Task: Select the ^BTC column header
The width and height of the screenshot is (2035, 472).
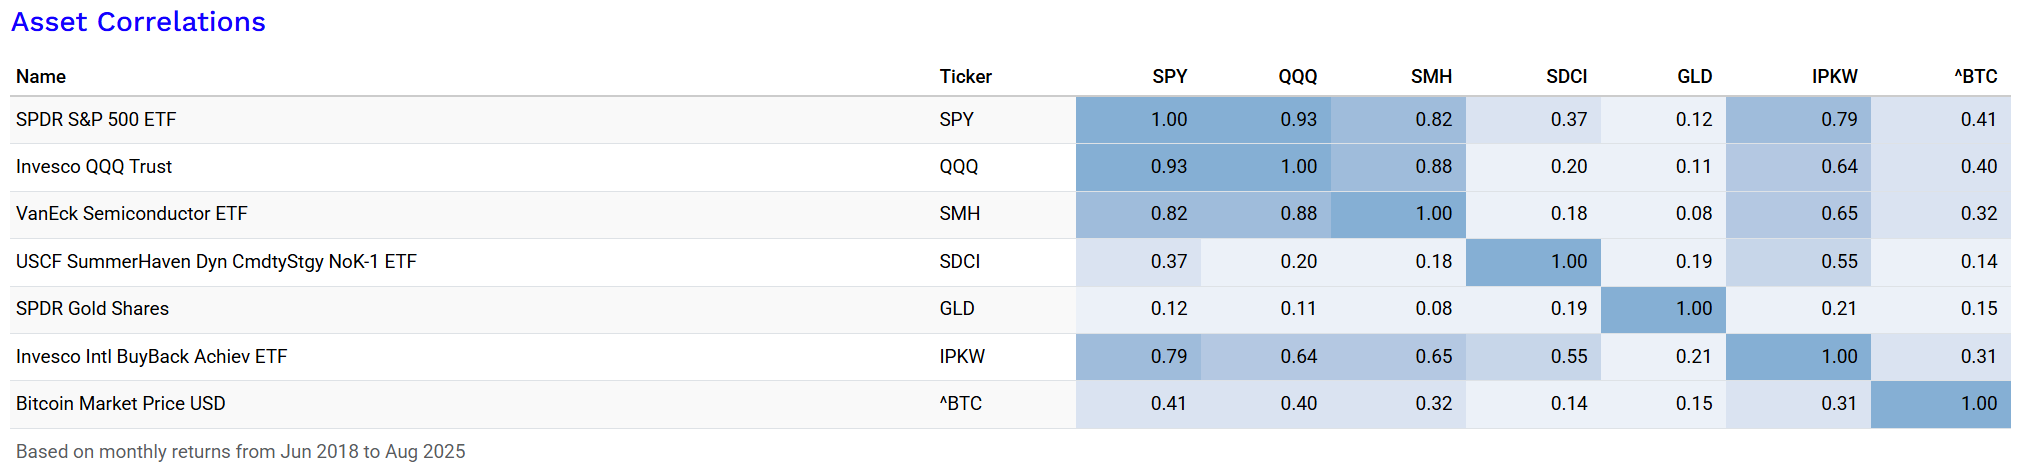Action: (x=1975, y=77)
